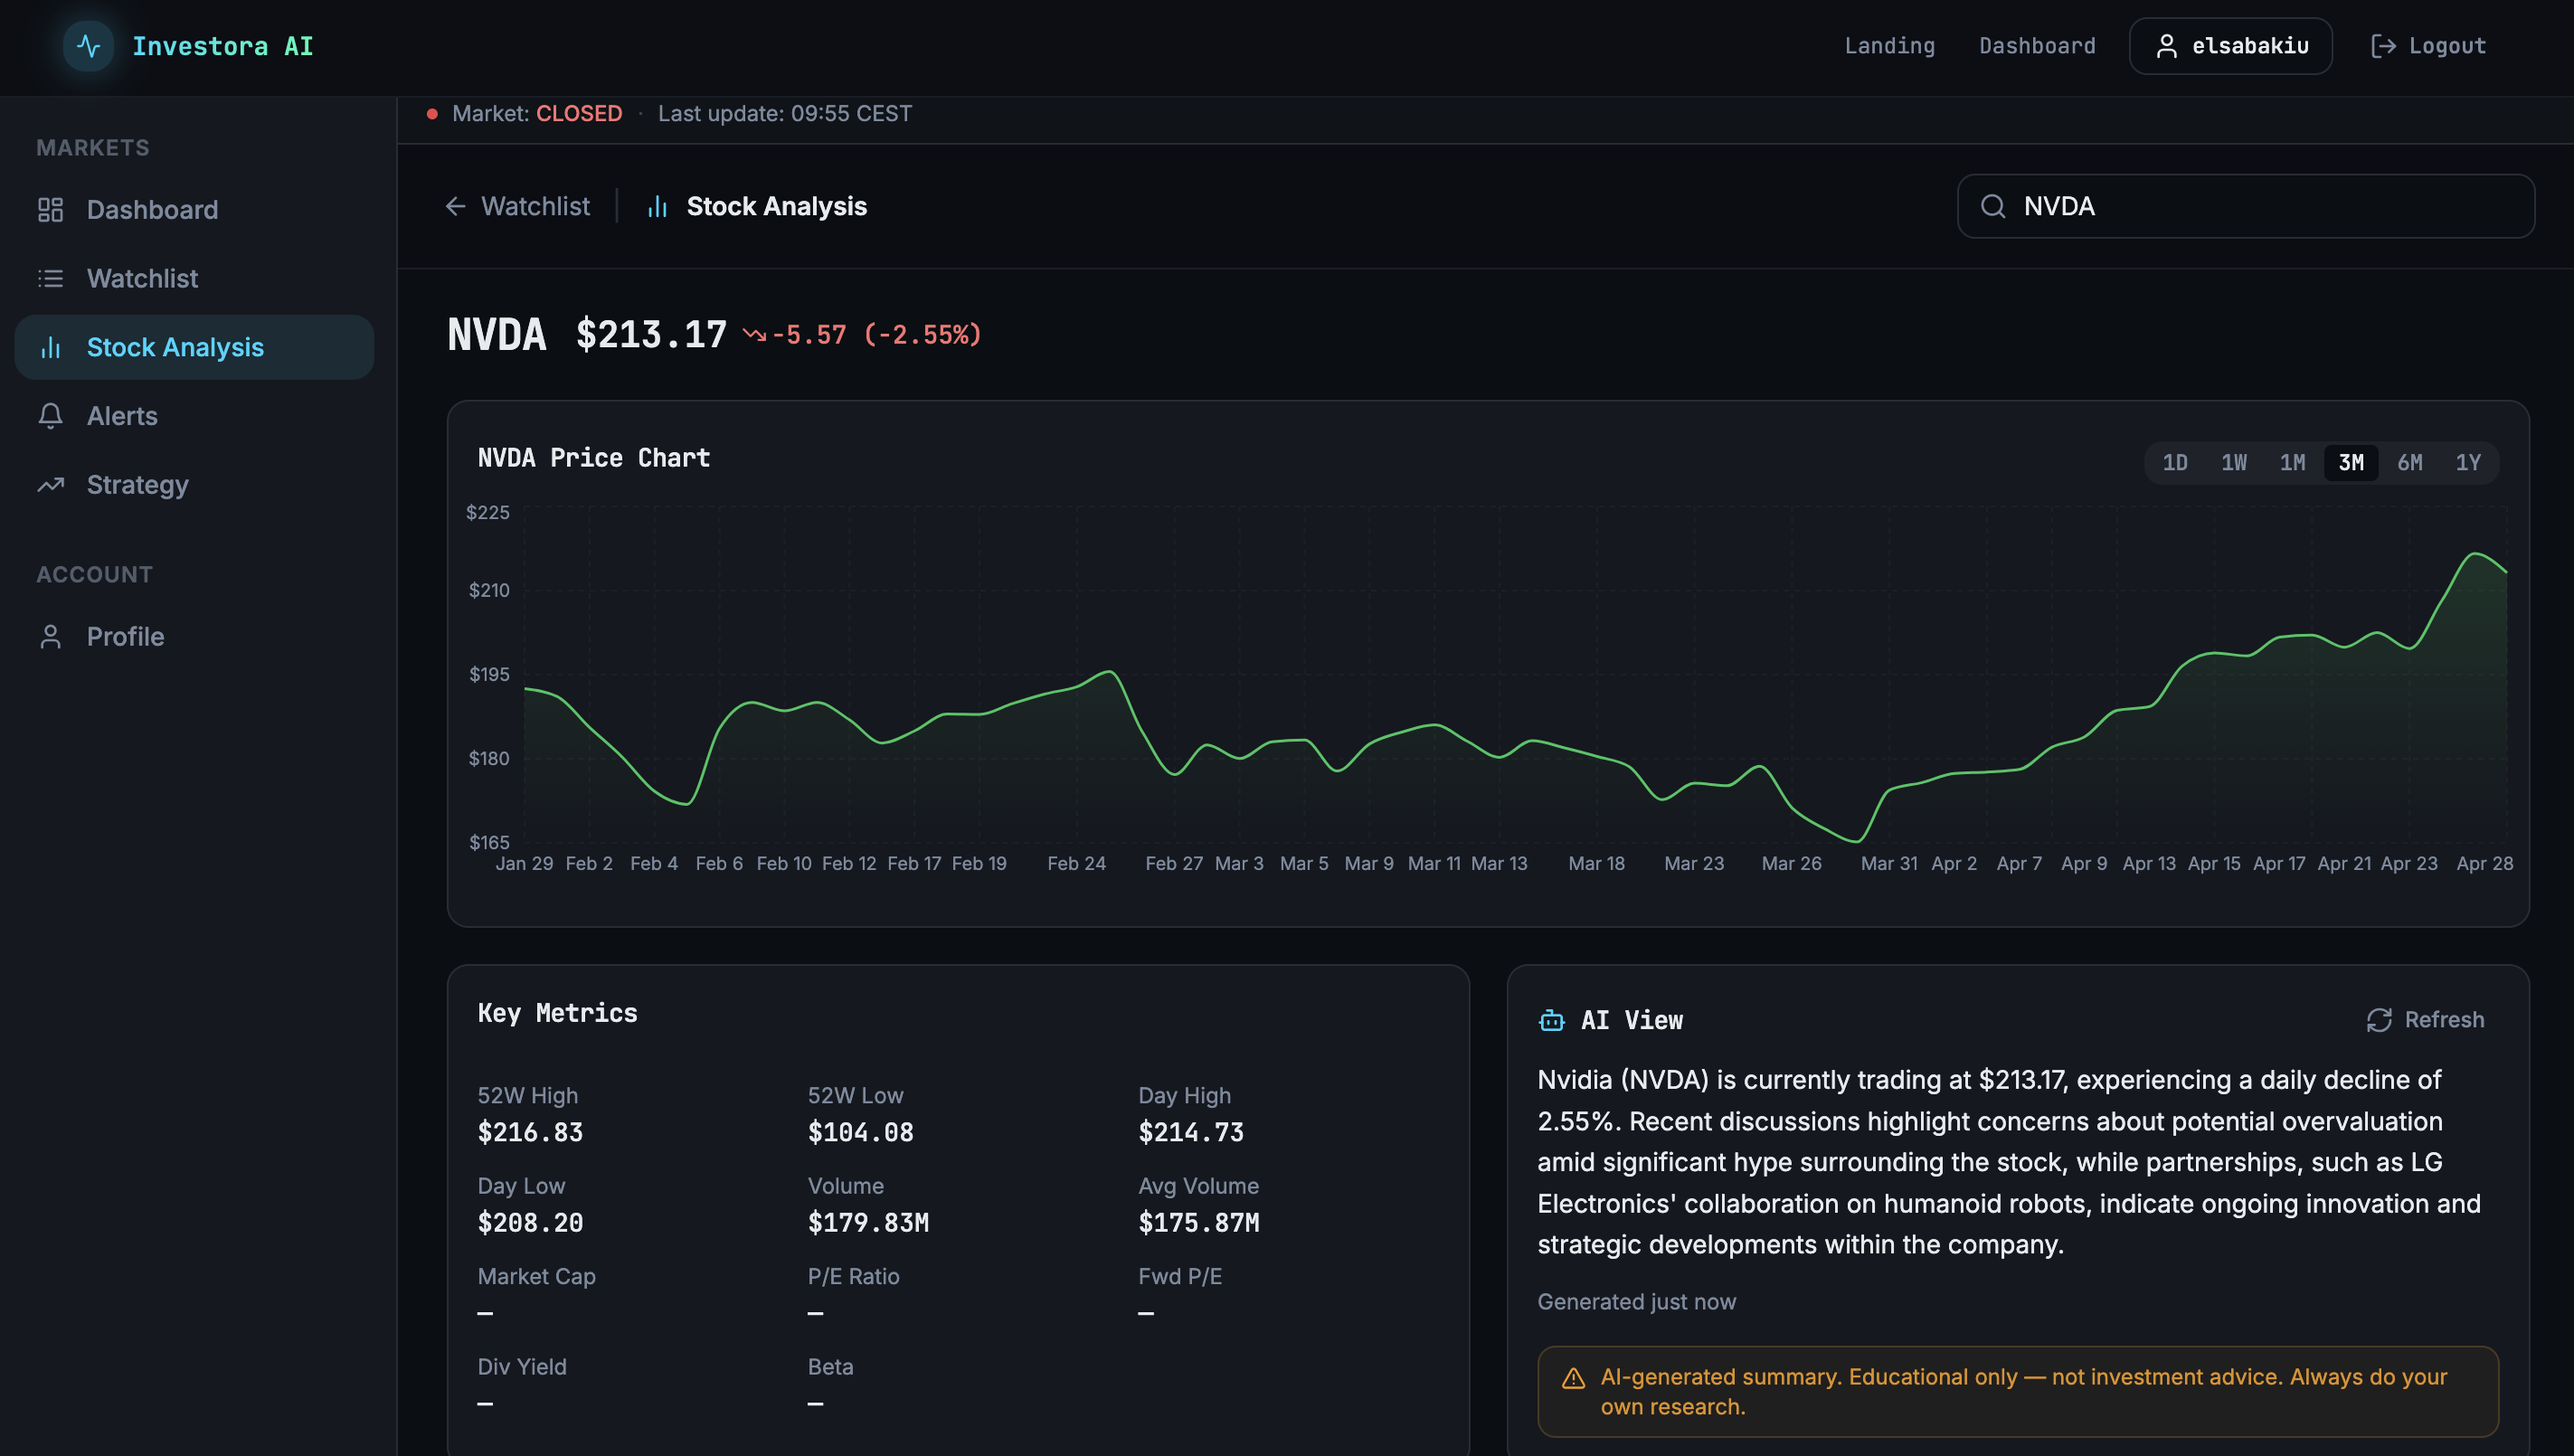
Task: Click the robot icon next to AI View
Action: pyautogui.click(x=1551, y=1020)
